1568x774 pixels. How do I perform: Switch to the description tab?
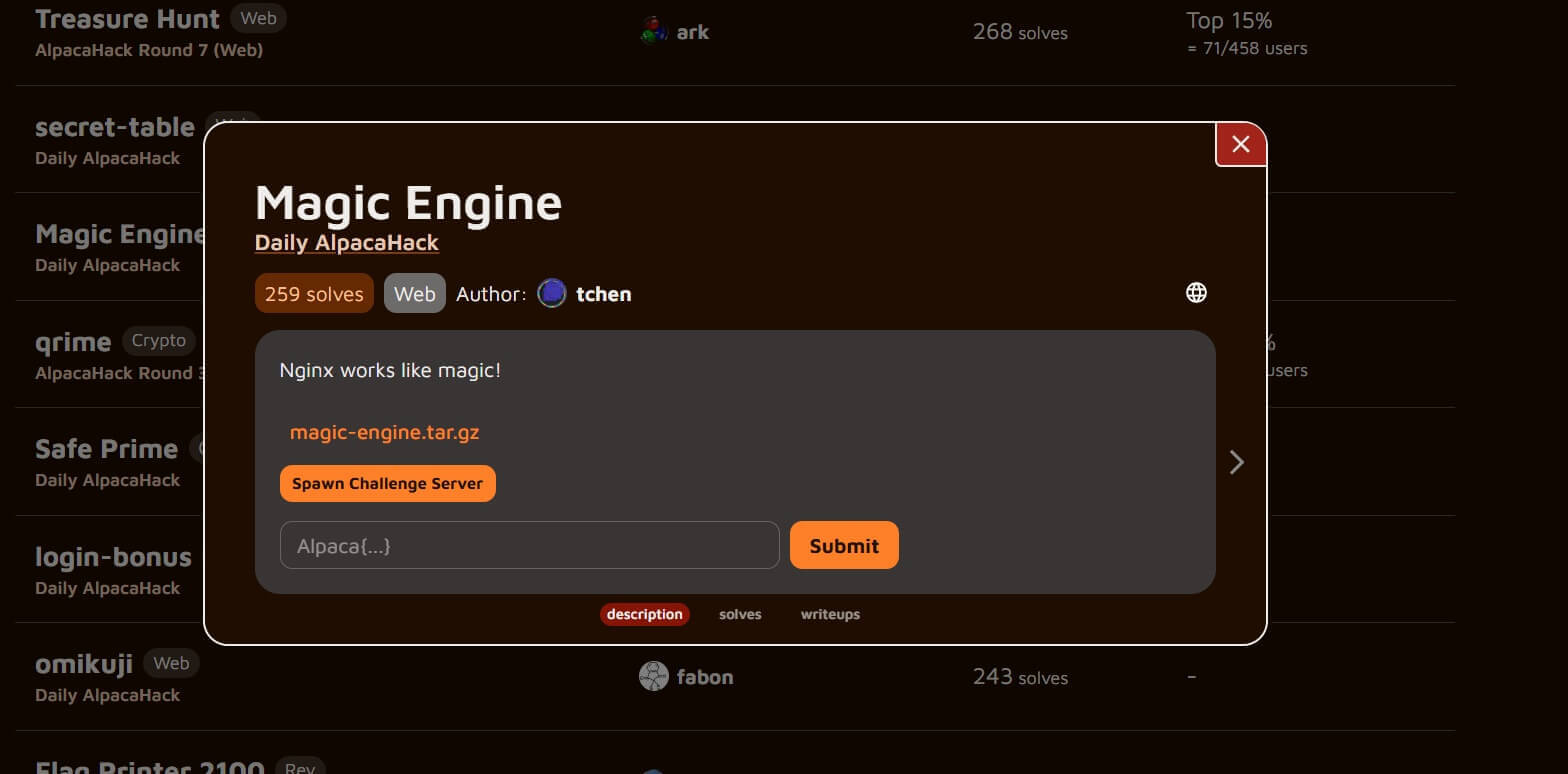(645, 614)
